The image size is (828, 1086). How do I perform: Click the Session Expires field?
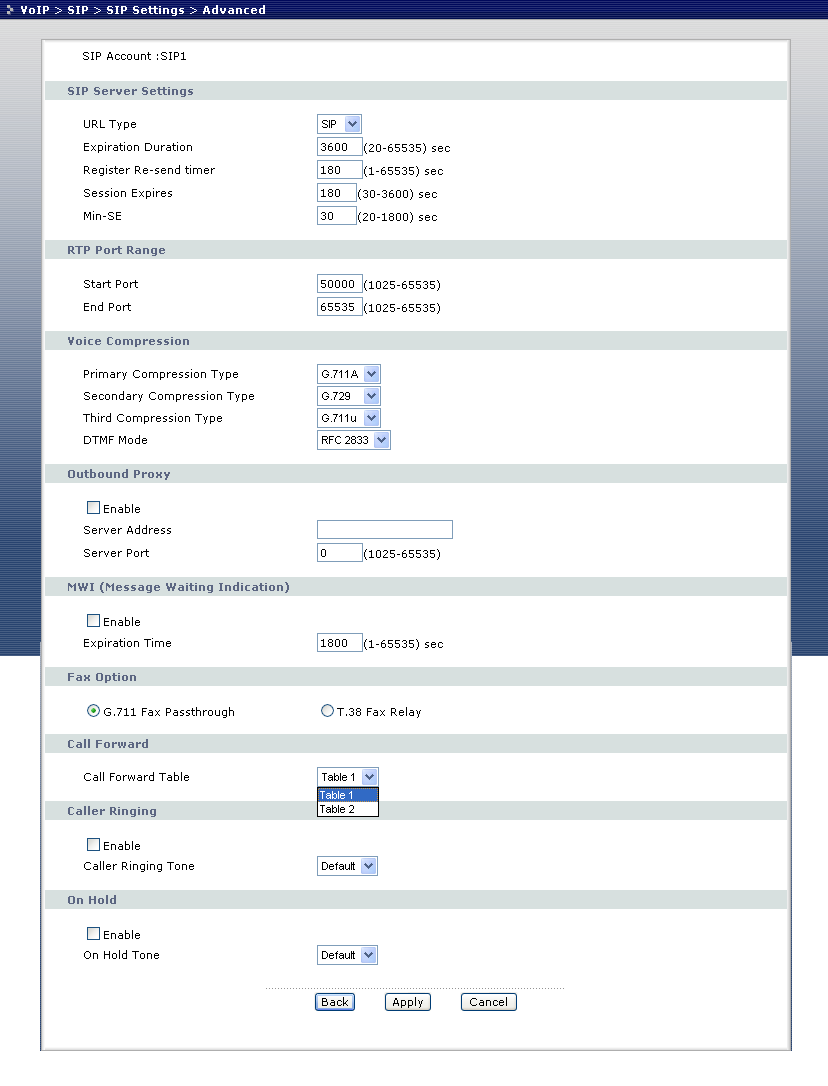336,193
